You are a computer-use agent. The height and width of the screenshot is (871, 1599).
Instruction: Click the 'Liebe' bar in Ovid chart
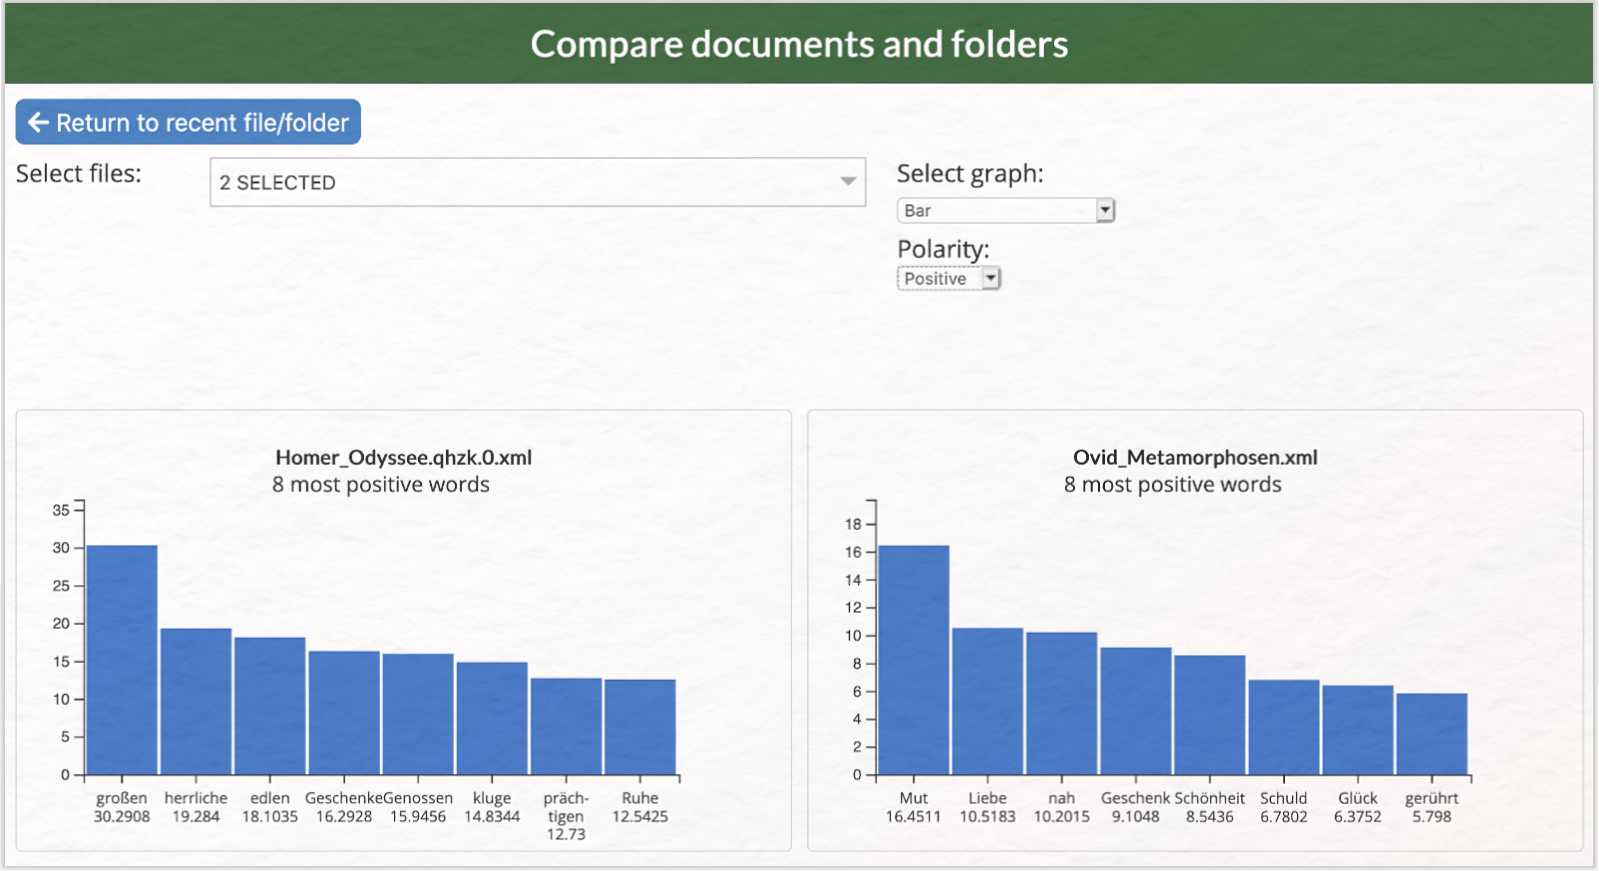[x=988, y=701]
